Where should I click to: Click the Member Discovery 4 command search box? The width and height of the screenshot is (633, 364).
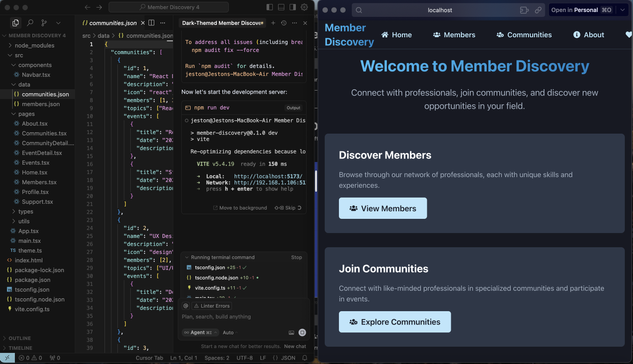click(x=169, y=7)
